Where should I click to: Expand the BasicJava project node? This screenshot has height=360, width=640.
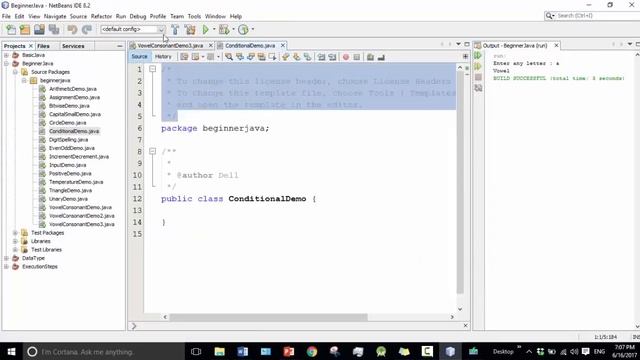tap(6, 55)
